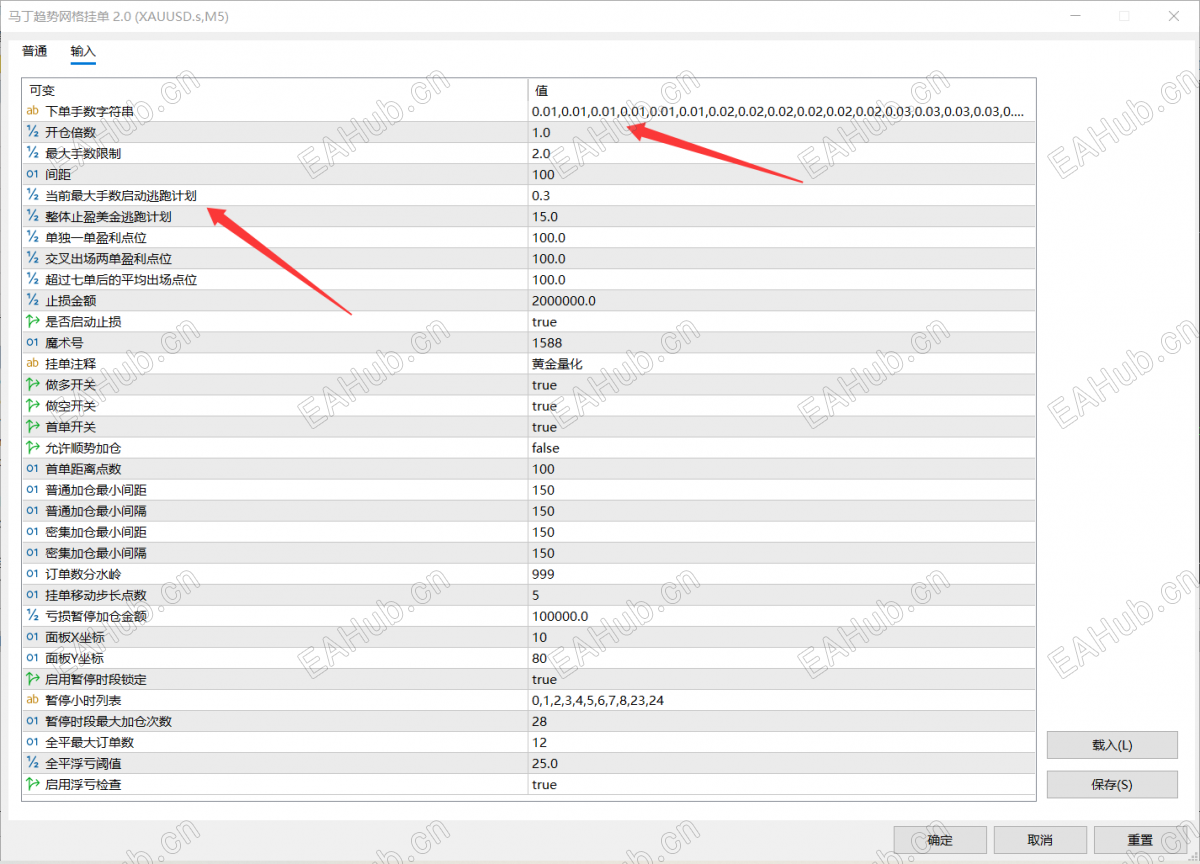Select the 输入 tab
1200x864 pixels.
(83, 51)
